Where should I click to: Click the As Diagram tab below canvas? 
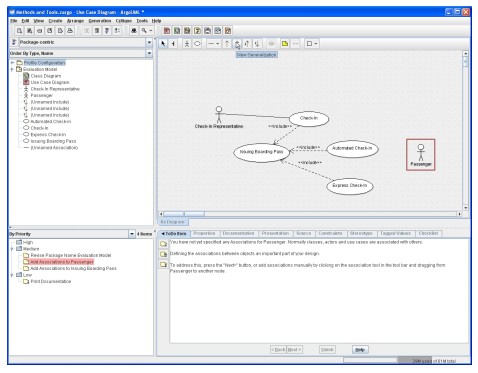(173, 222)
